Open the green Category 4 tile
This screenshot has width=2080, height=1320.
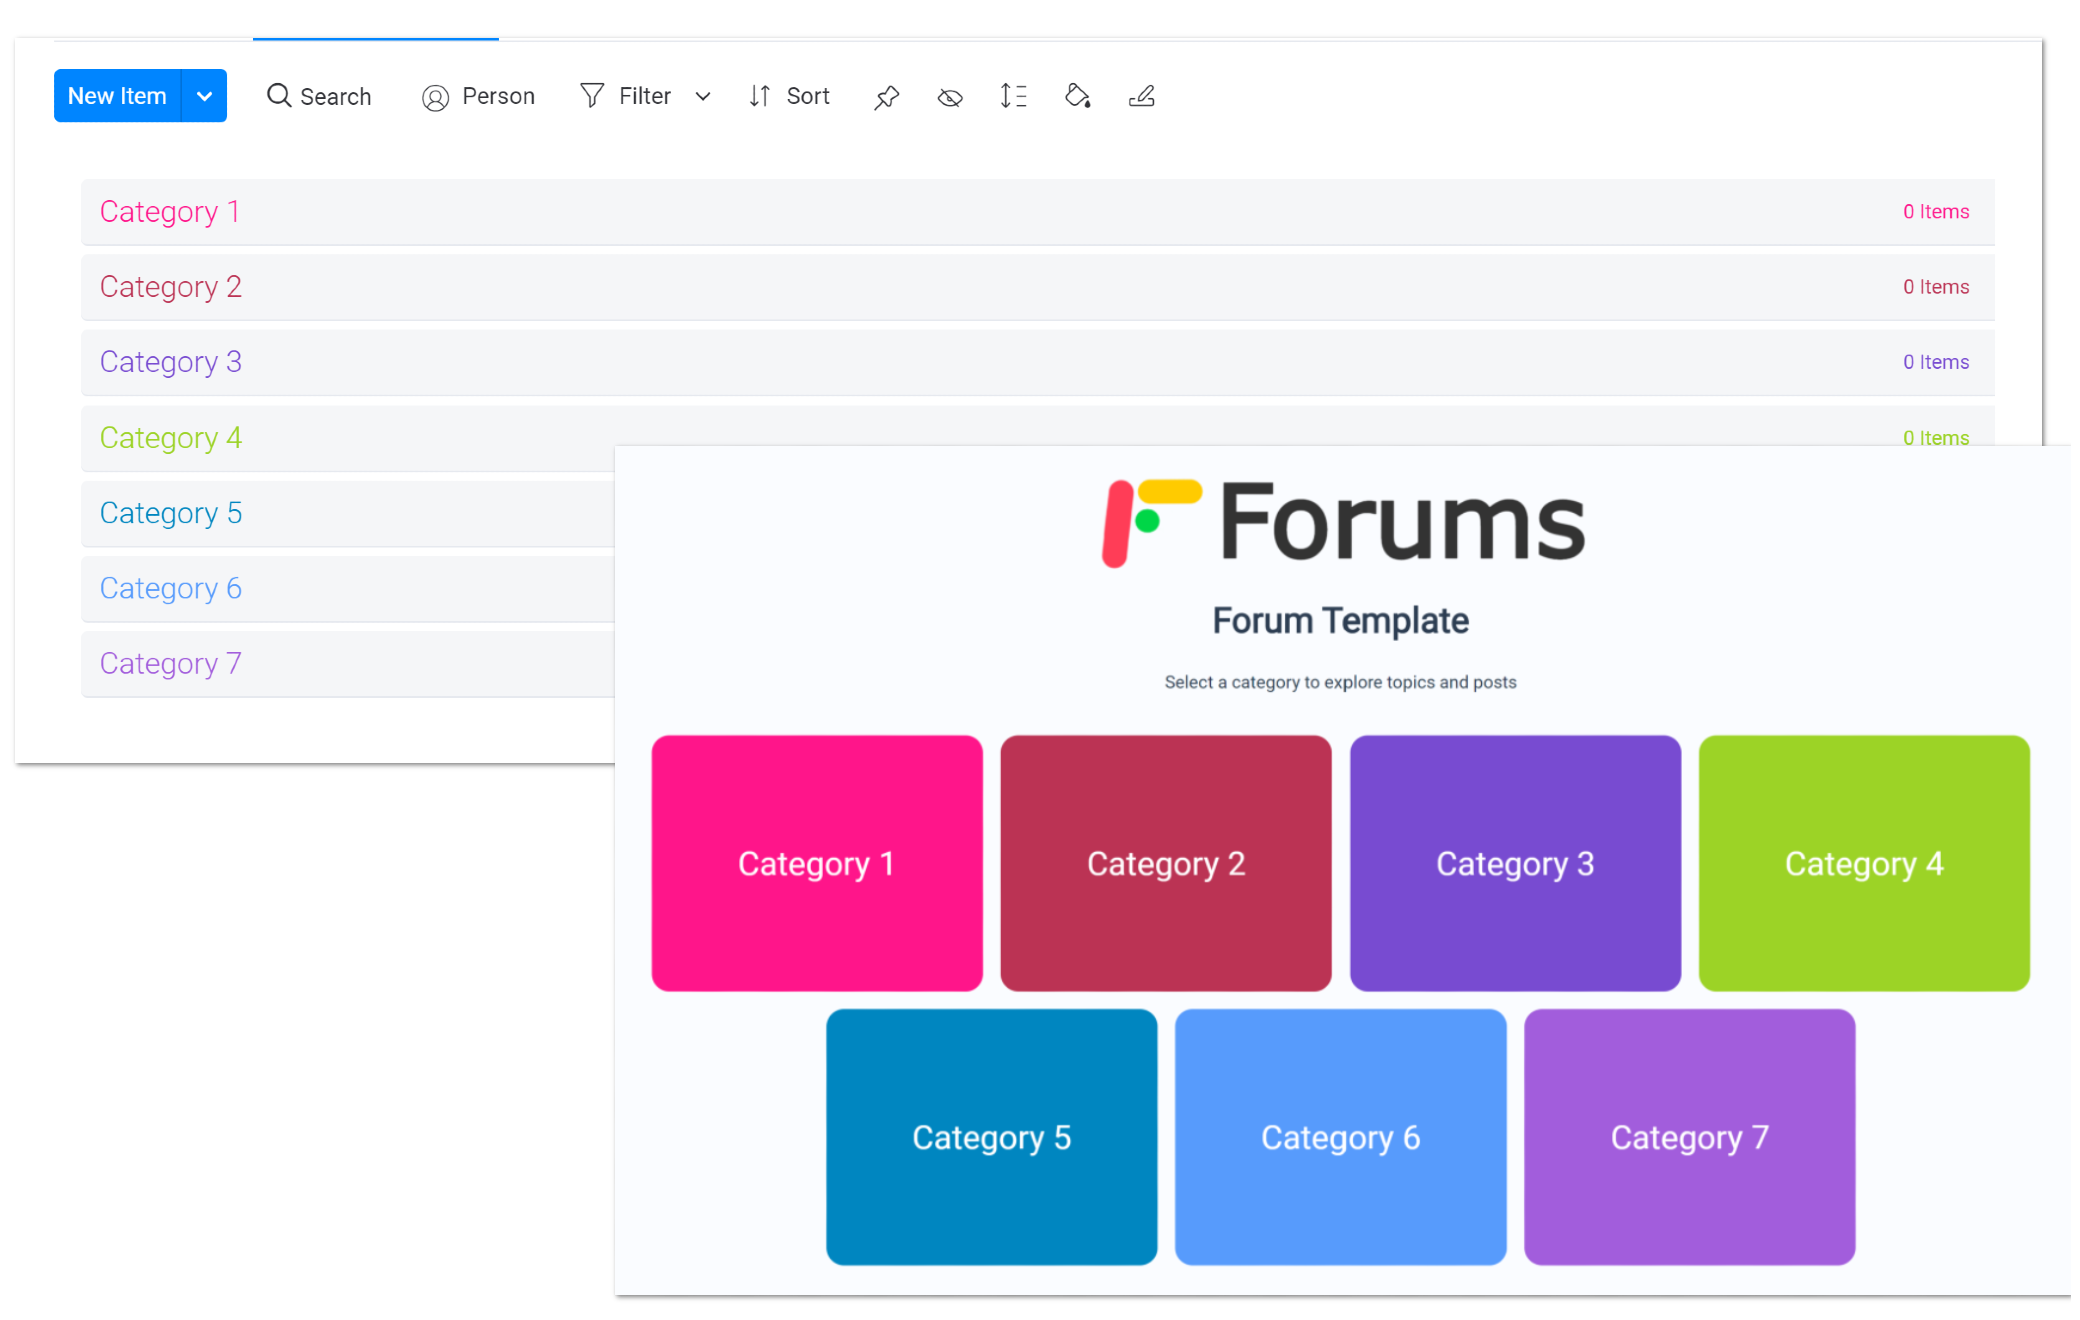[1864, 863]
